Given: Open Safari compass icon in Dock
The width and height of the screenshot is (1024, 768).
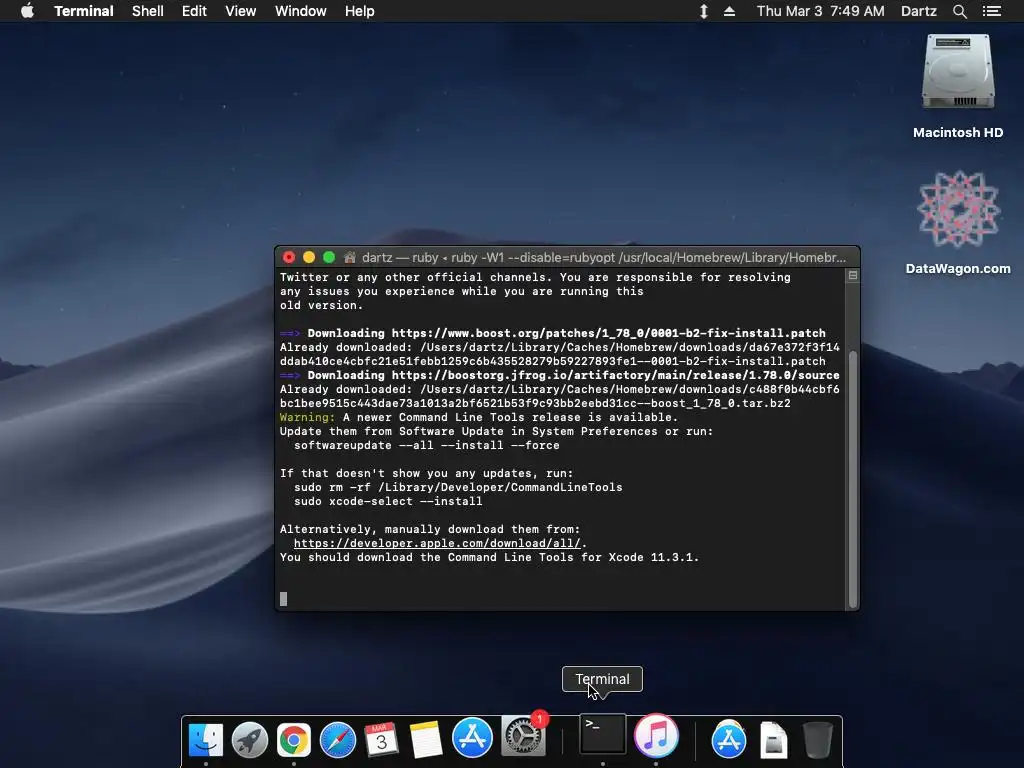Looking at the screenshot, I should coord(338,739).
